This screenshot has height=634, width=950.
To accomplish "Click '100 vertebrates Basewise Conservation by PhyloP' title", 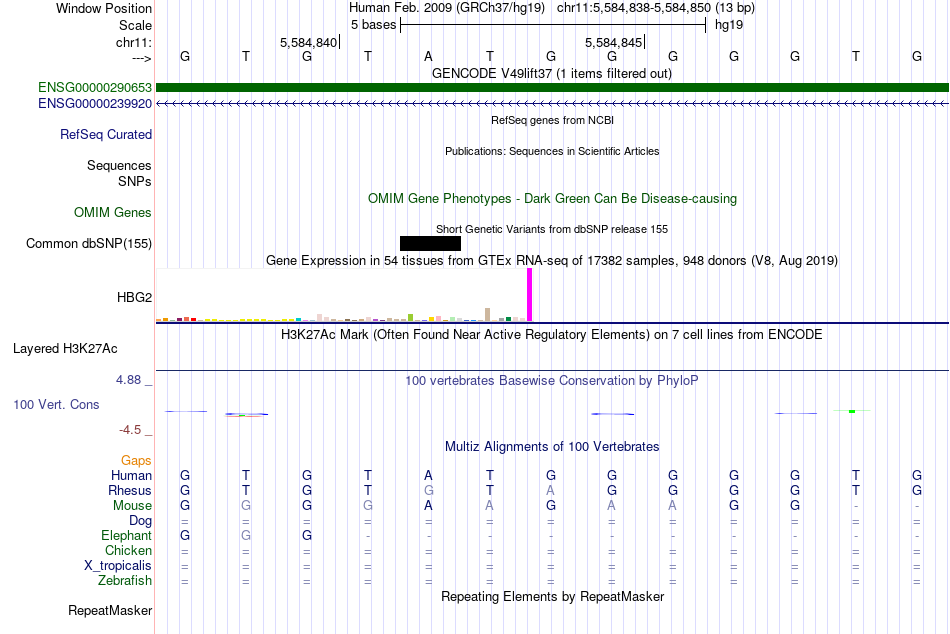I will click(x=552, y=381).
